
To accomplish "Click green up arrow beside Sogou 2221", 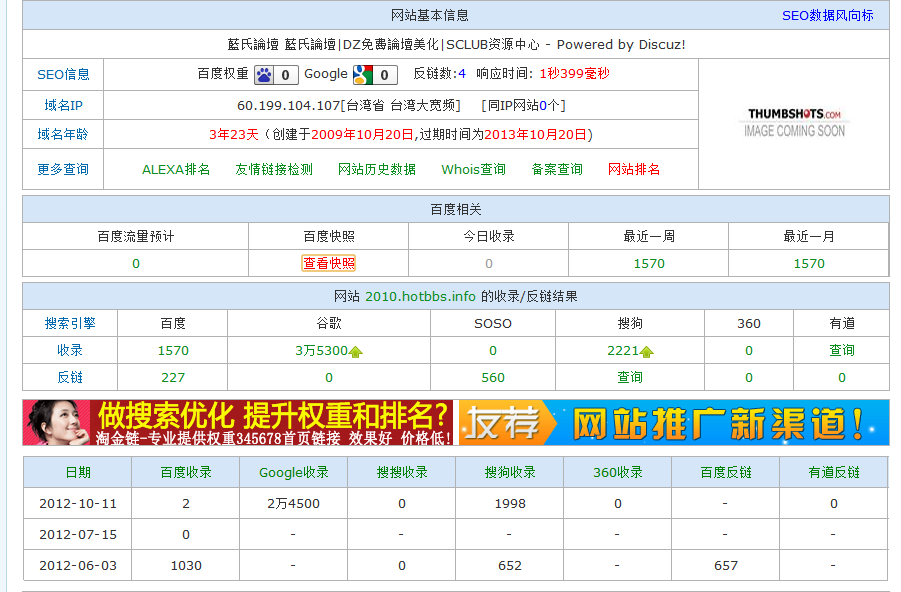I will click(x=647, y=352).
